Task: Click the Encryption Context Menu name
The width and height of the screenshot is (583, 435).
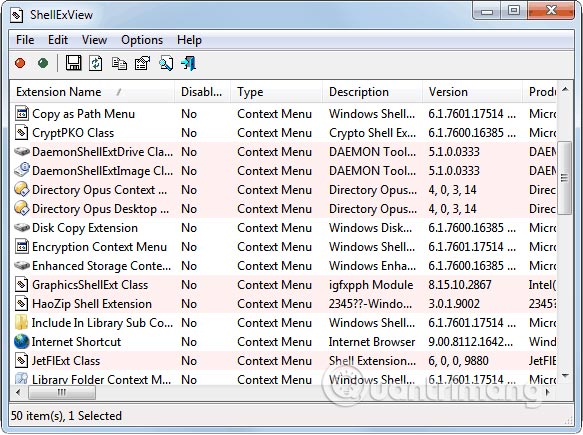Action: pos(99,247)
